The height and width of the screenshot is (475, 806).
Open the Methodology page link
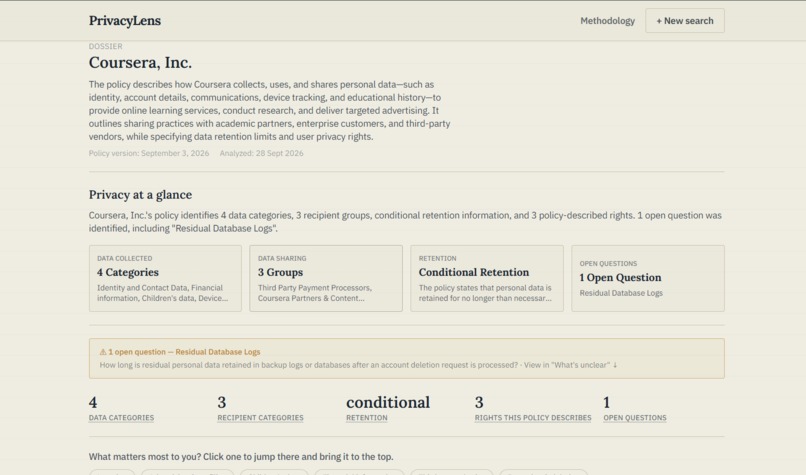pos(607,21)
